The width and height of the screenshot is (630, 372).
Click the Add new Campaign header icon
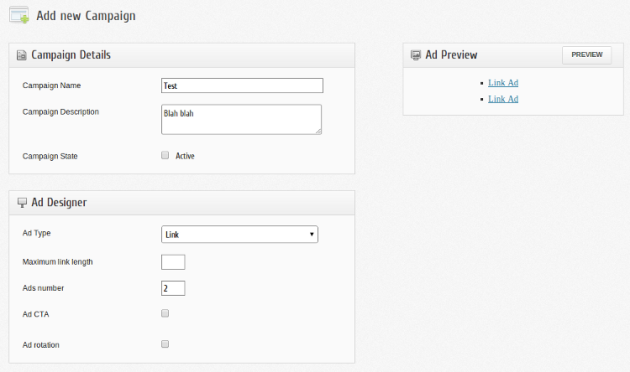pos(19,15)
